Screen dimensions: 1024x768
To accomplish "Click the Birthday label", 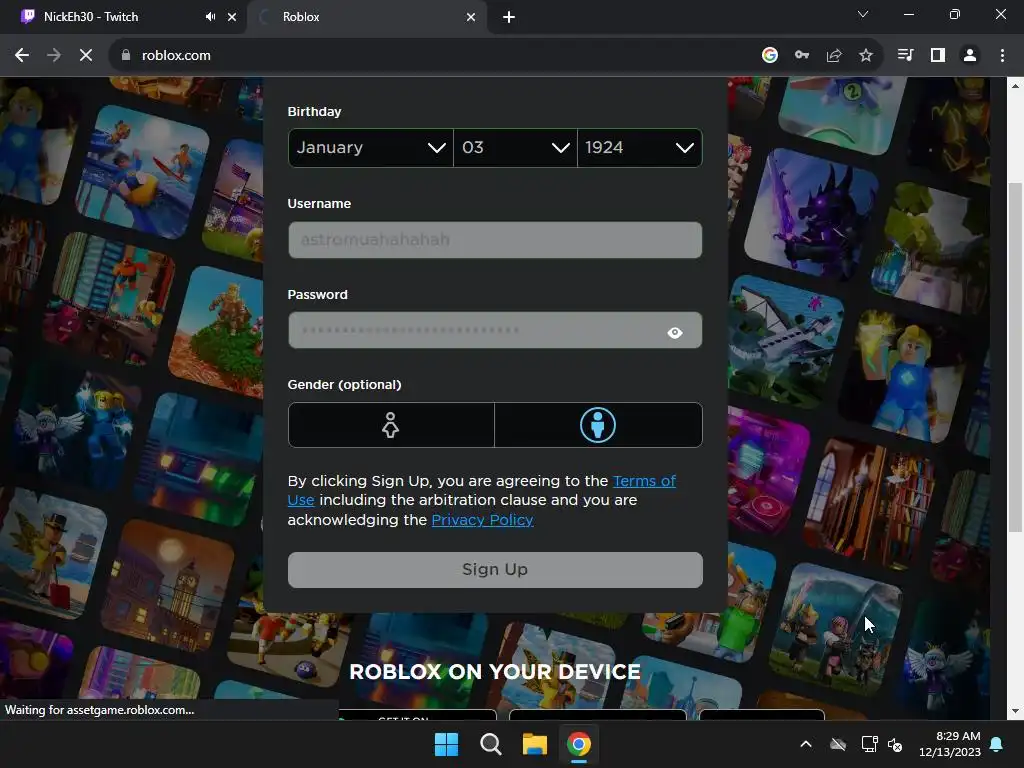I will point(314,112).
